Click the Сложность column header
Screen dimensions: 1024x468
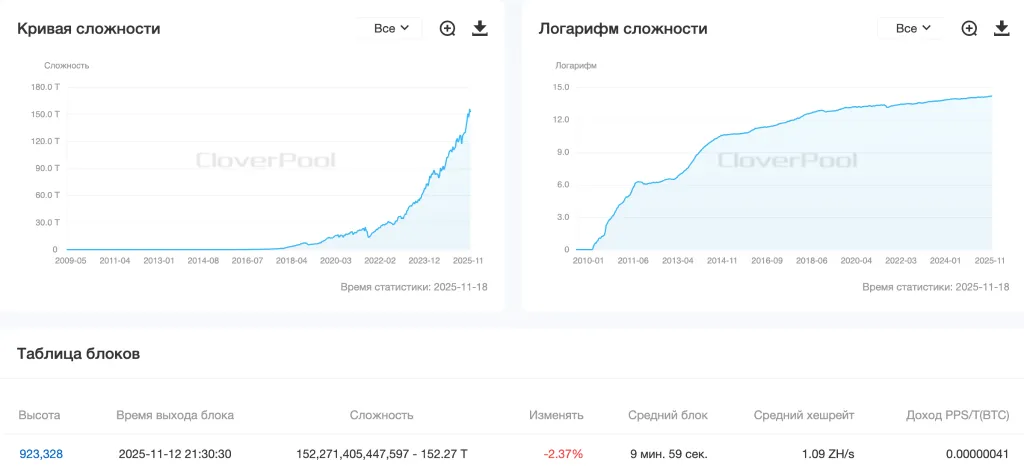381,415
